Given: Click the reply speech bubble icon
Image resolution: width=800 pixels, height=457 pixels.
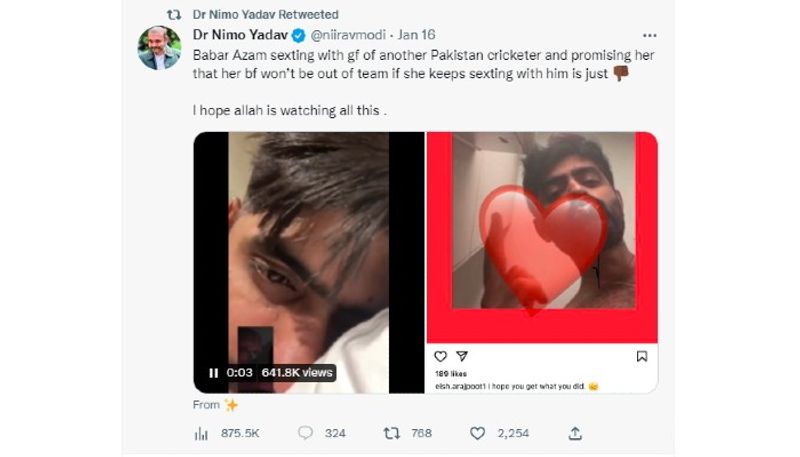Looking at the screenshot, I should coord(305,433).
